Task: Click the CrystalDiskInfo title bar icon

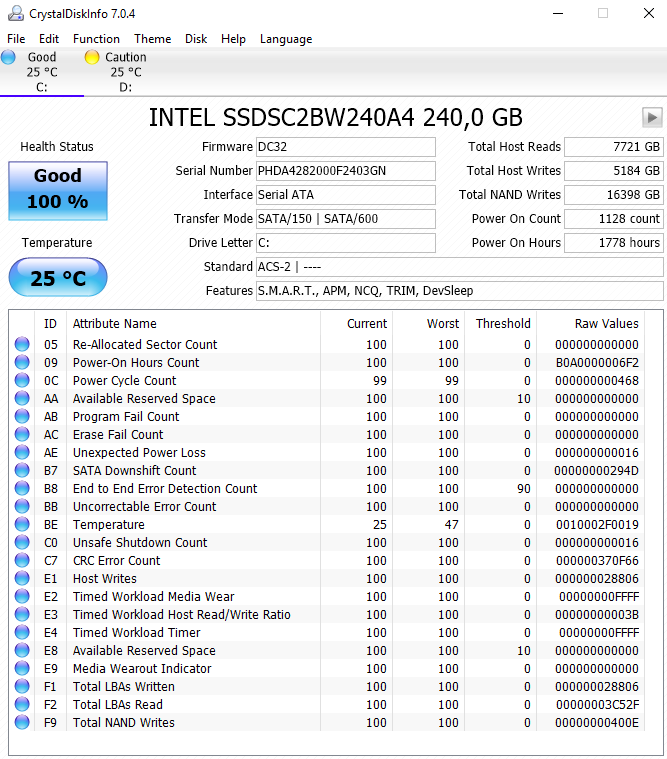Action: 12,13
